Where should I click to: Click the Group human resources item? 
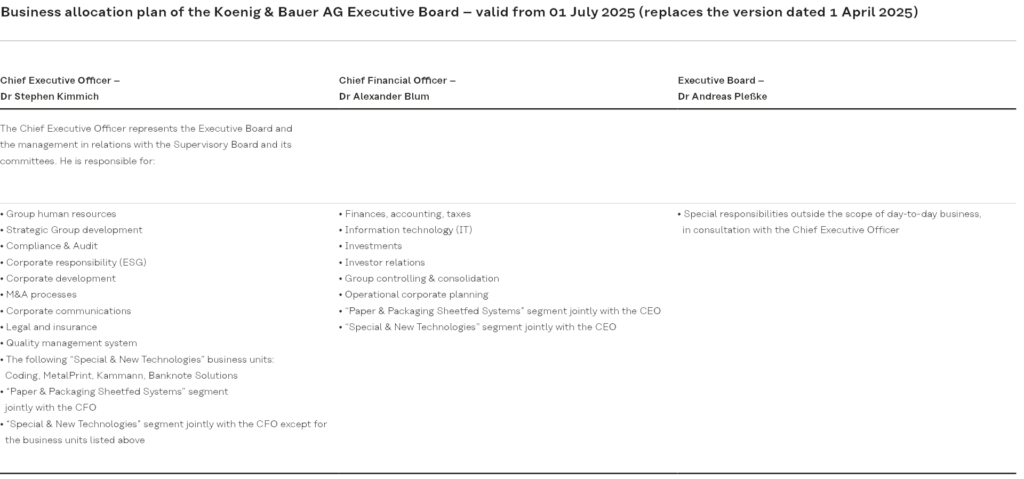coord(61,214)
